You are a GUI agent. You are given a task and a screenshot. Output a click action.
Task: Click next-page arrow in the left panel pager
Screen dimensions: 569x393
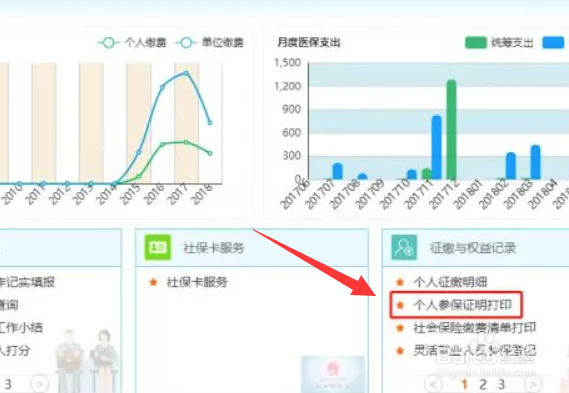point(39,384)
